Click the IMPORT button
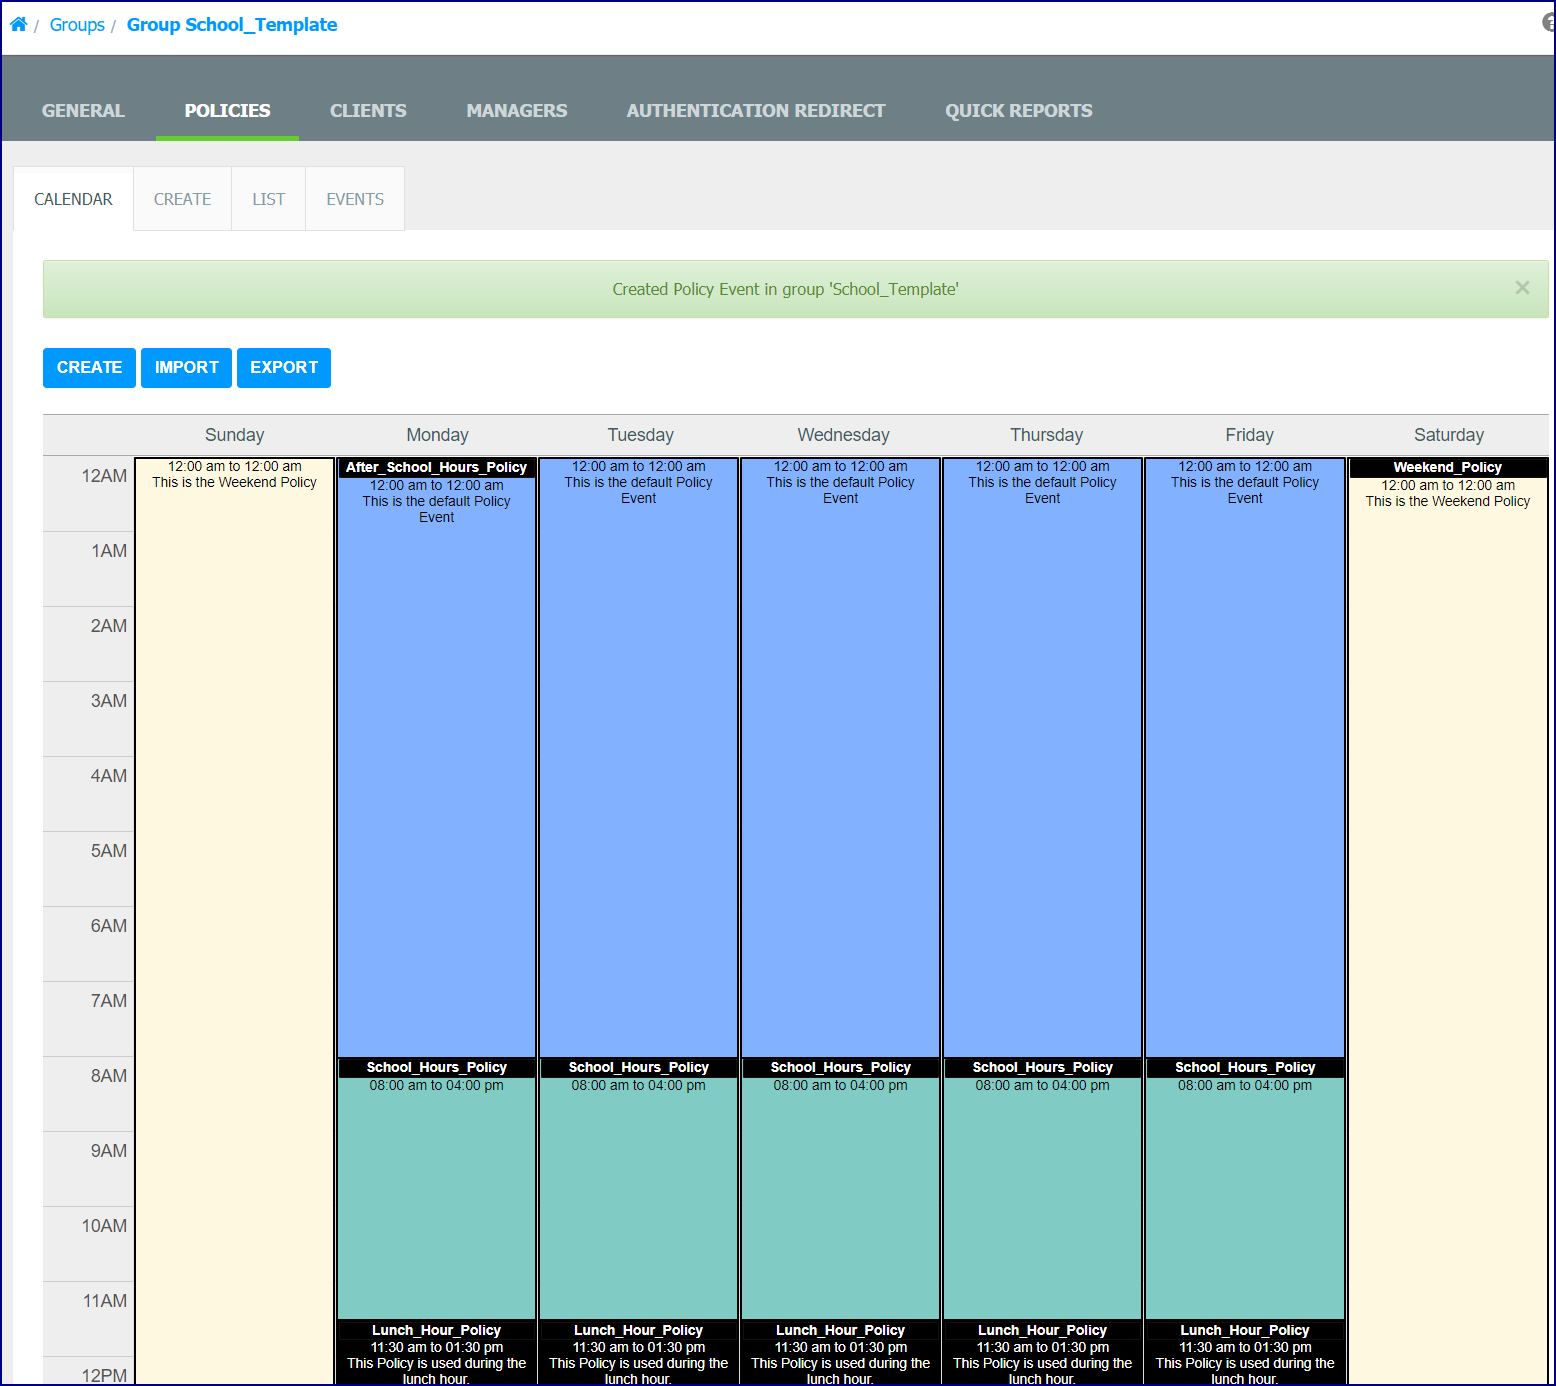The height and width of the screenshot is (1386, 1556). [186, 368]
